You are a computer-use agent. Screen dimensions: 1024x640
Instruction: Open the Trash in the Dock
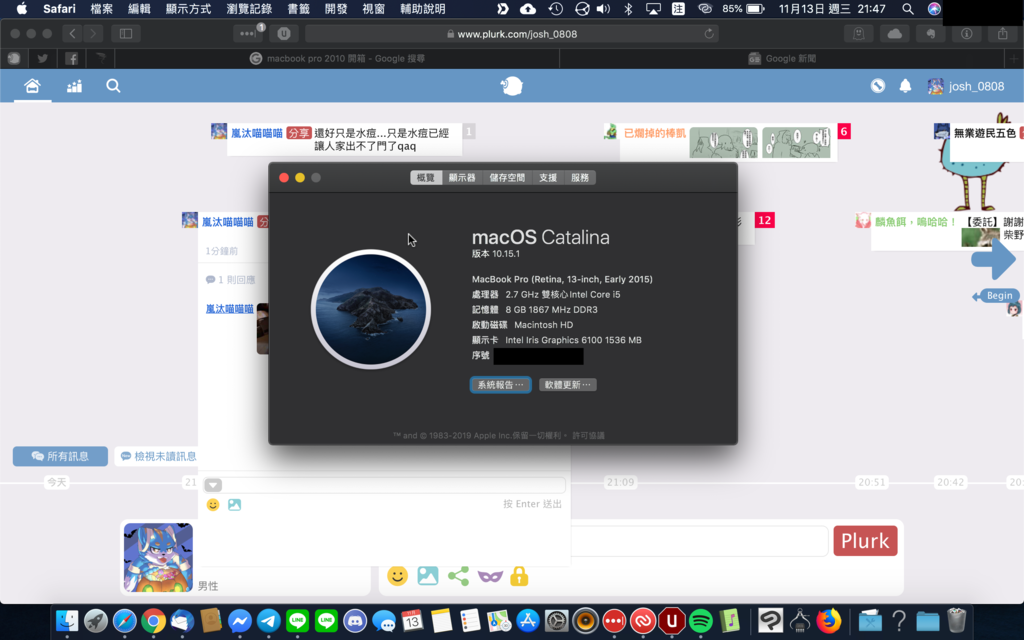(956, 620)
